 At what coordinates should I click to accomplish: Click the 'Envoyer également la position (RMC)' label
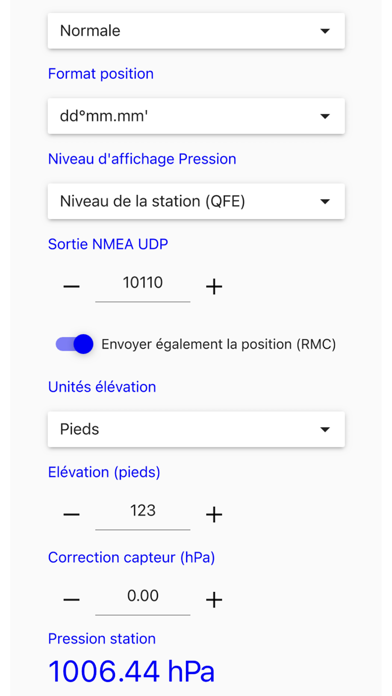218,344
